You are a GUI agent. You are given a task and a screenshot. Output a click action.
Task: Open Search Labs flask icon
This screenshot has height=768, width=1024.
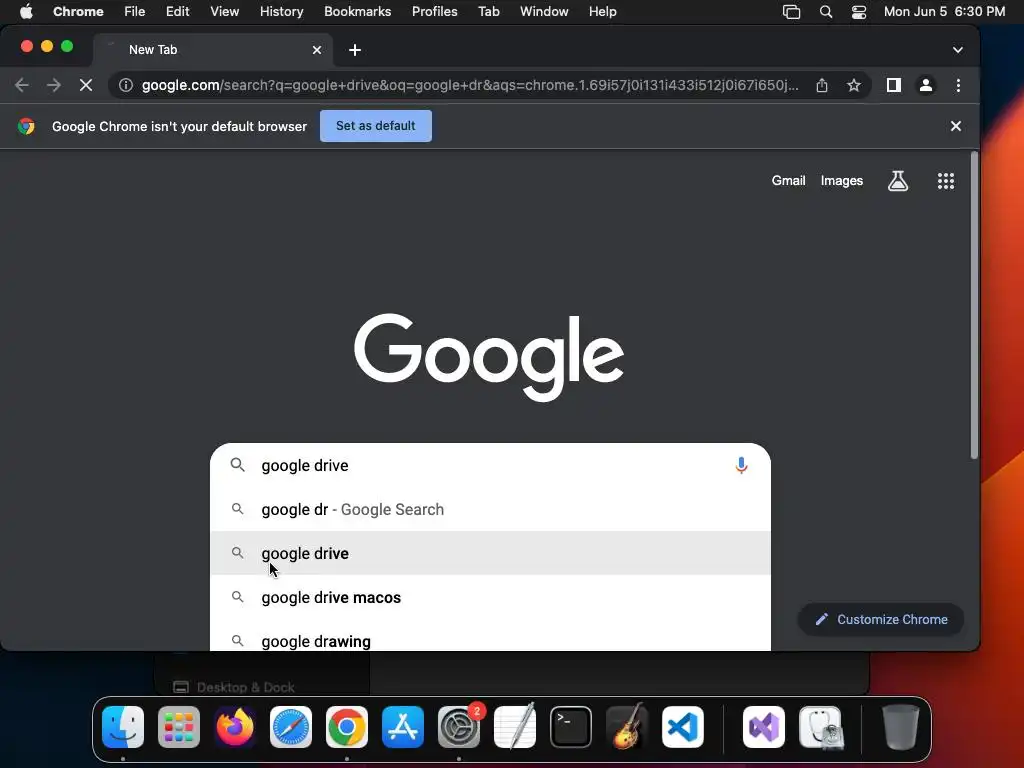[898, 181]
